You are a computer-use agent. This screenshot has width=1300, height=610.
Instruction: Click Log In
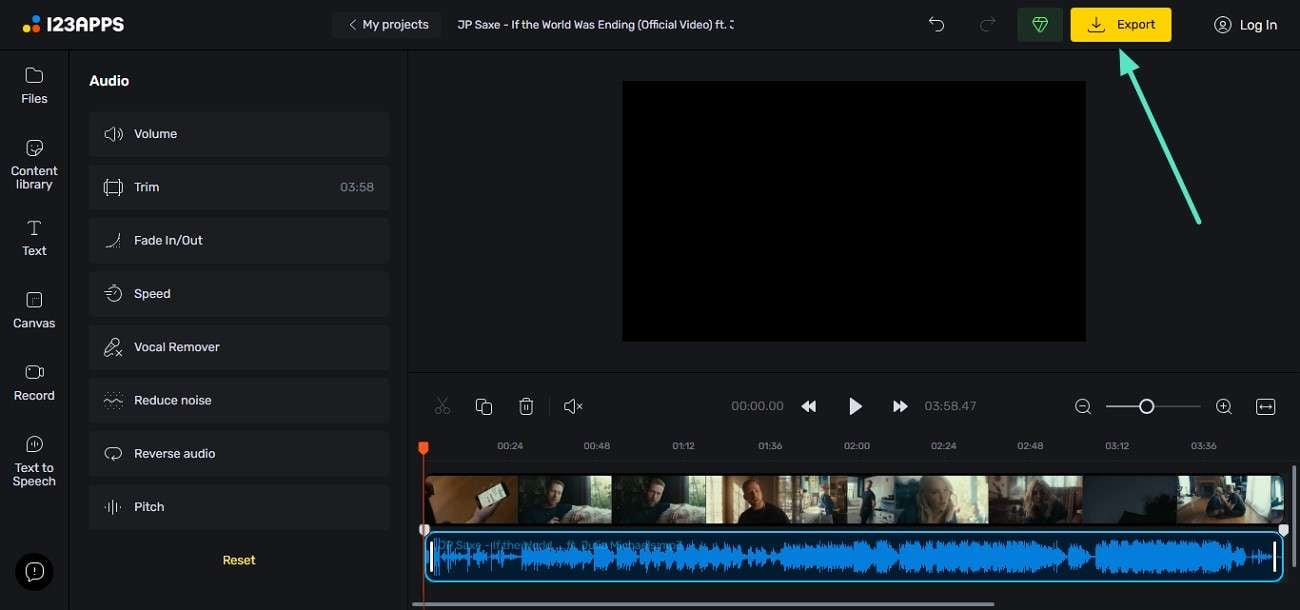point(1245,25)
